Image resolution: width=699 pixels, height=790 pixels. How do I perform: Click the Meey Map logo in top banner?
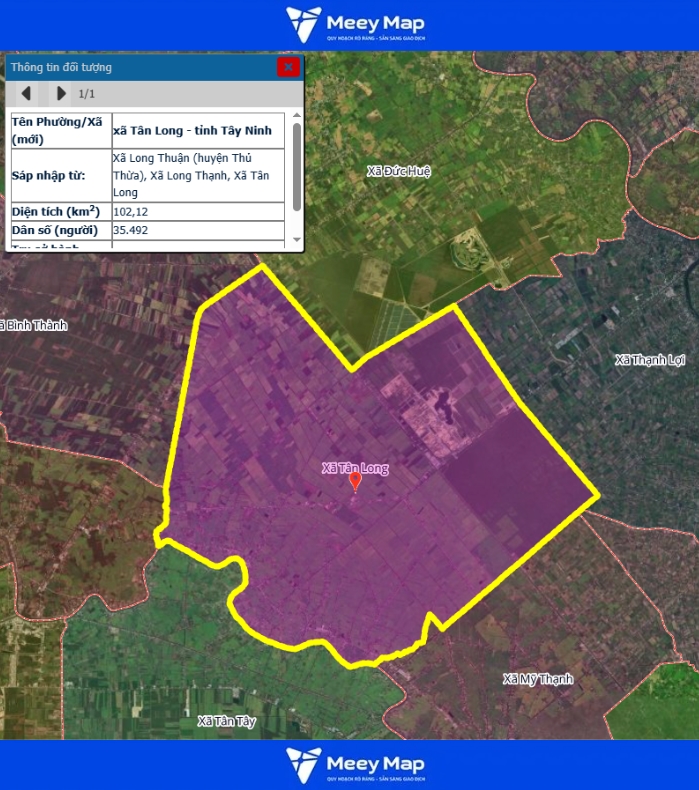tap(355, 25)
